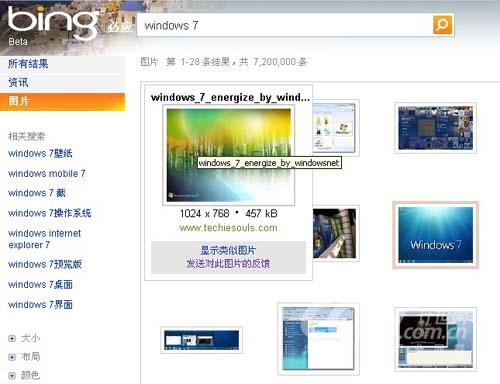This screenshot has height=384, width=500.
Task: Click the 相关搜索 heading
Action: coord(26,136)
